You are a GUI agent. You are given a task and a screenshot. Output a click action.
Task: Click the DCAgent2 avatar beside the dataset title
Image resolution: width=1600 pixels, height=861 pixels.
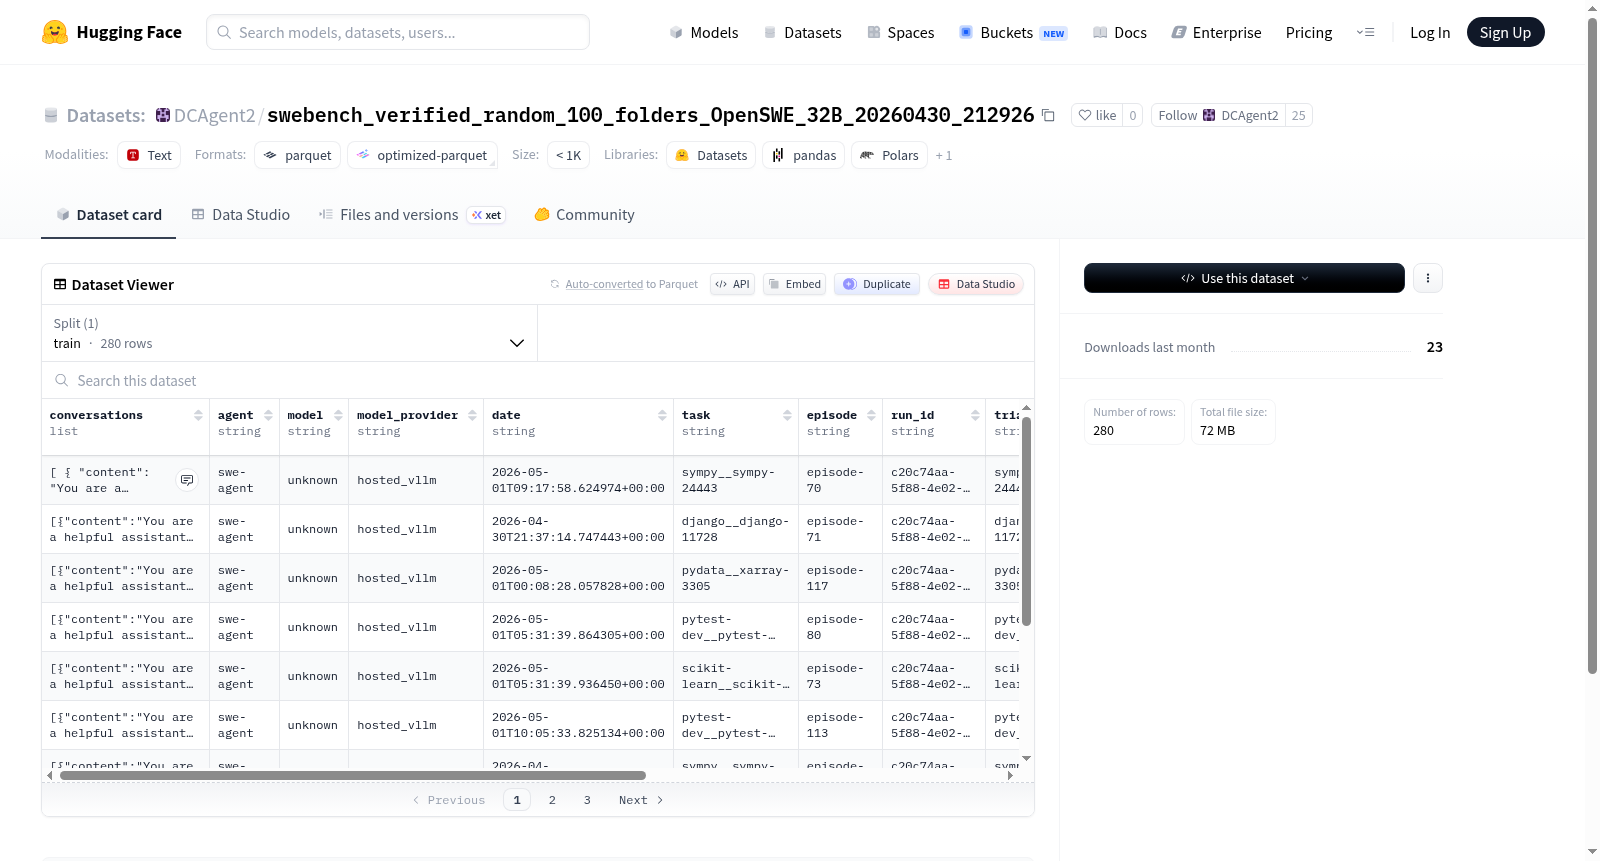point(163,115)
